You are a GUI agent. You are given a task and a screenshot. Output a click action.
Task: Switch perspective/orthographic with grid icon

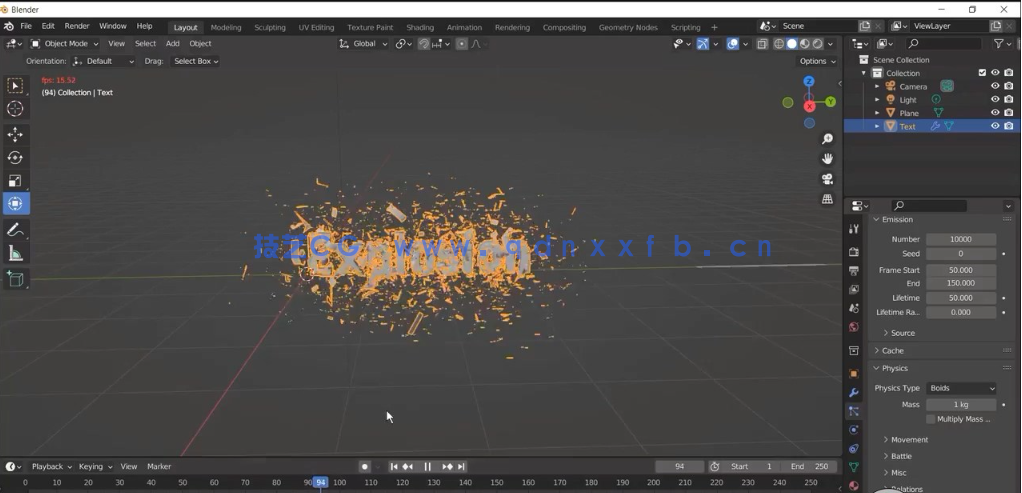827,199
